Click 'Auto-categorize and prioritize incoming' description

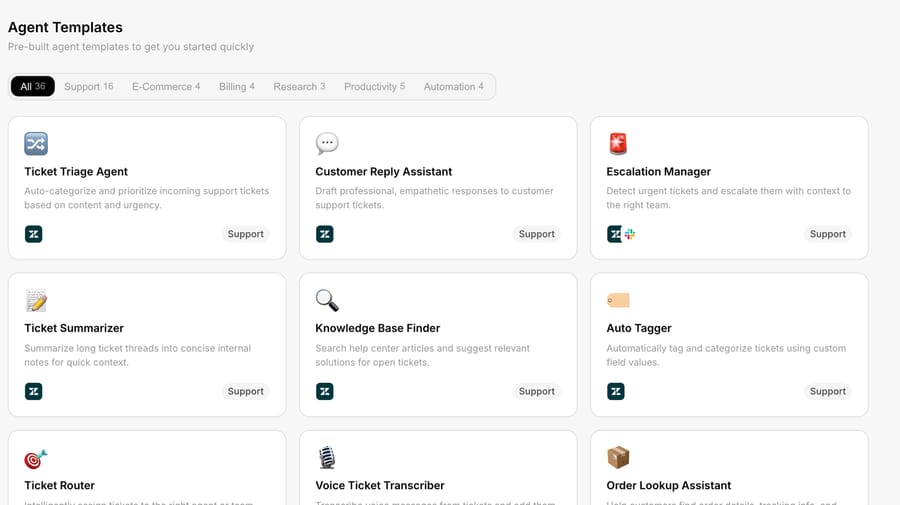146,198
